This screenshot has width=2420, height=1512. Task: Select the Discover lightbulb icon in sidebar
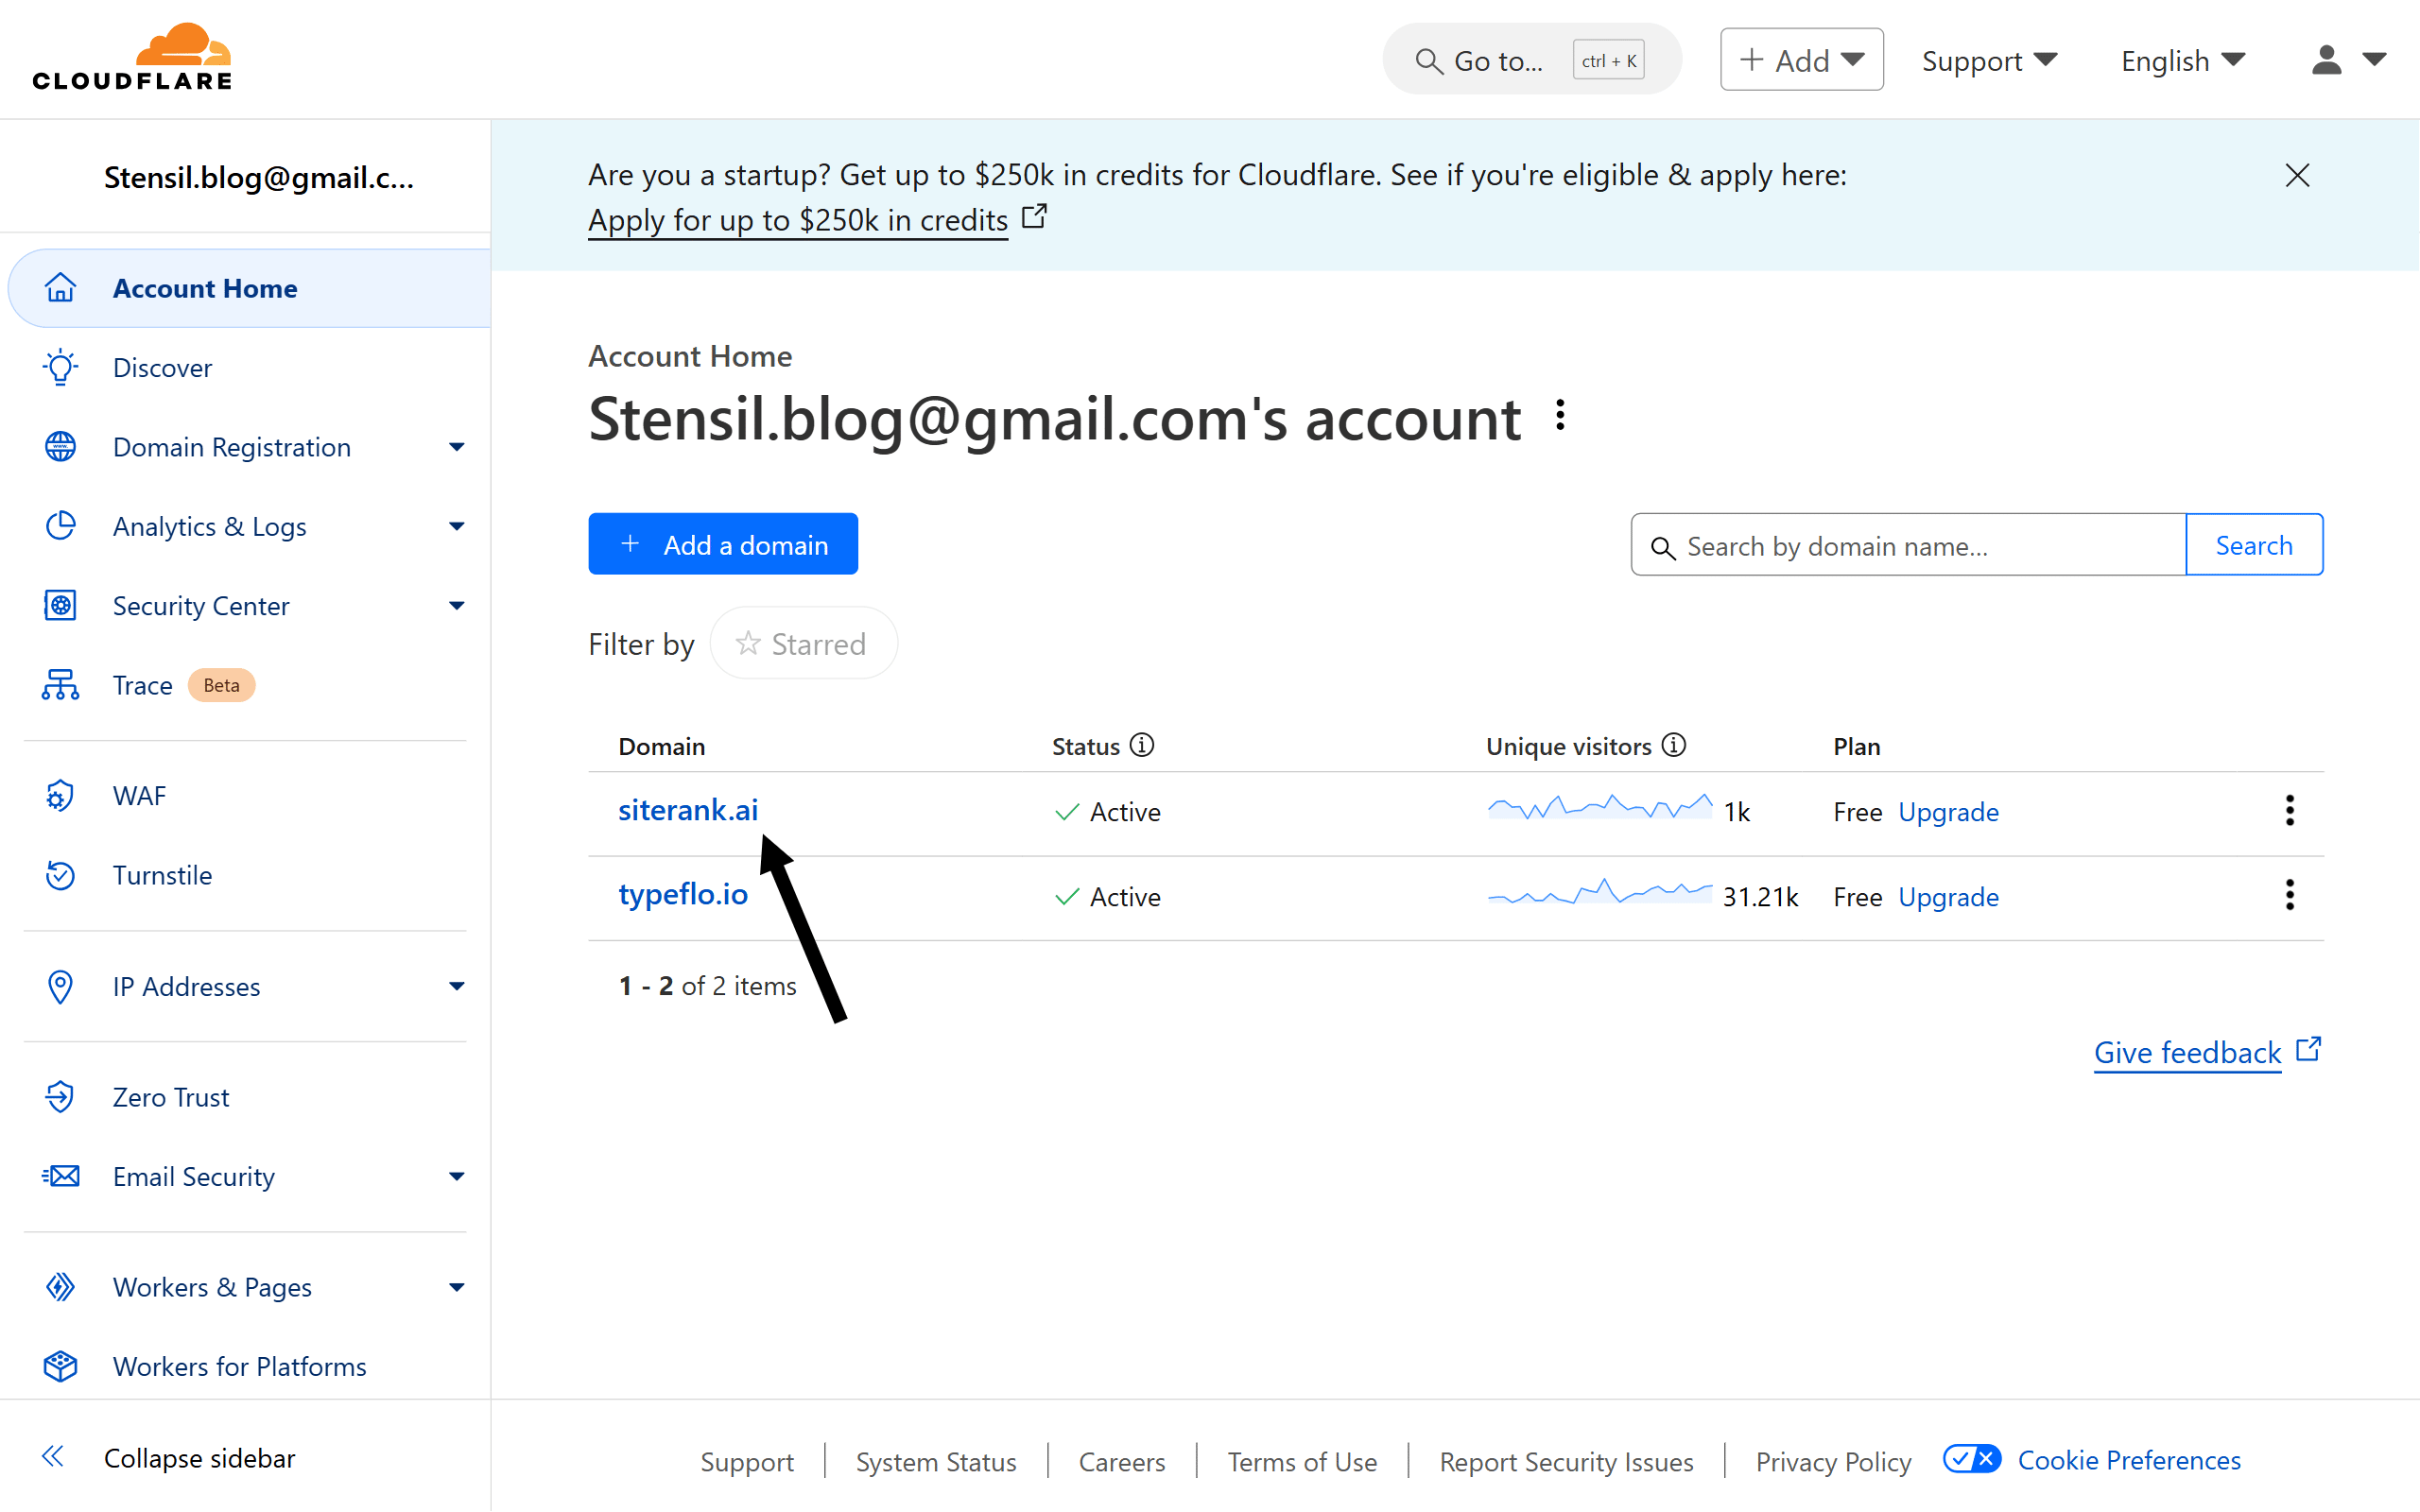click(x=60, y=367)
